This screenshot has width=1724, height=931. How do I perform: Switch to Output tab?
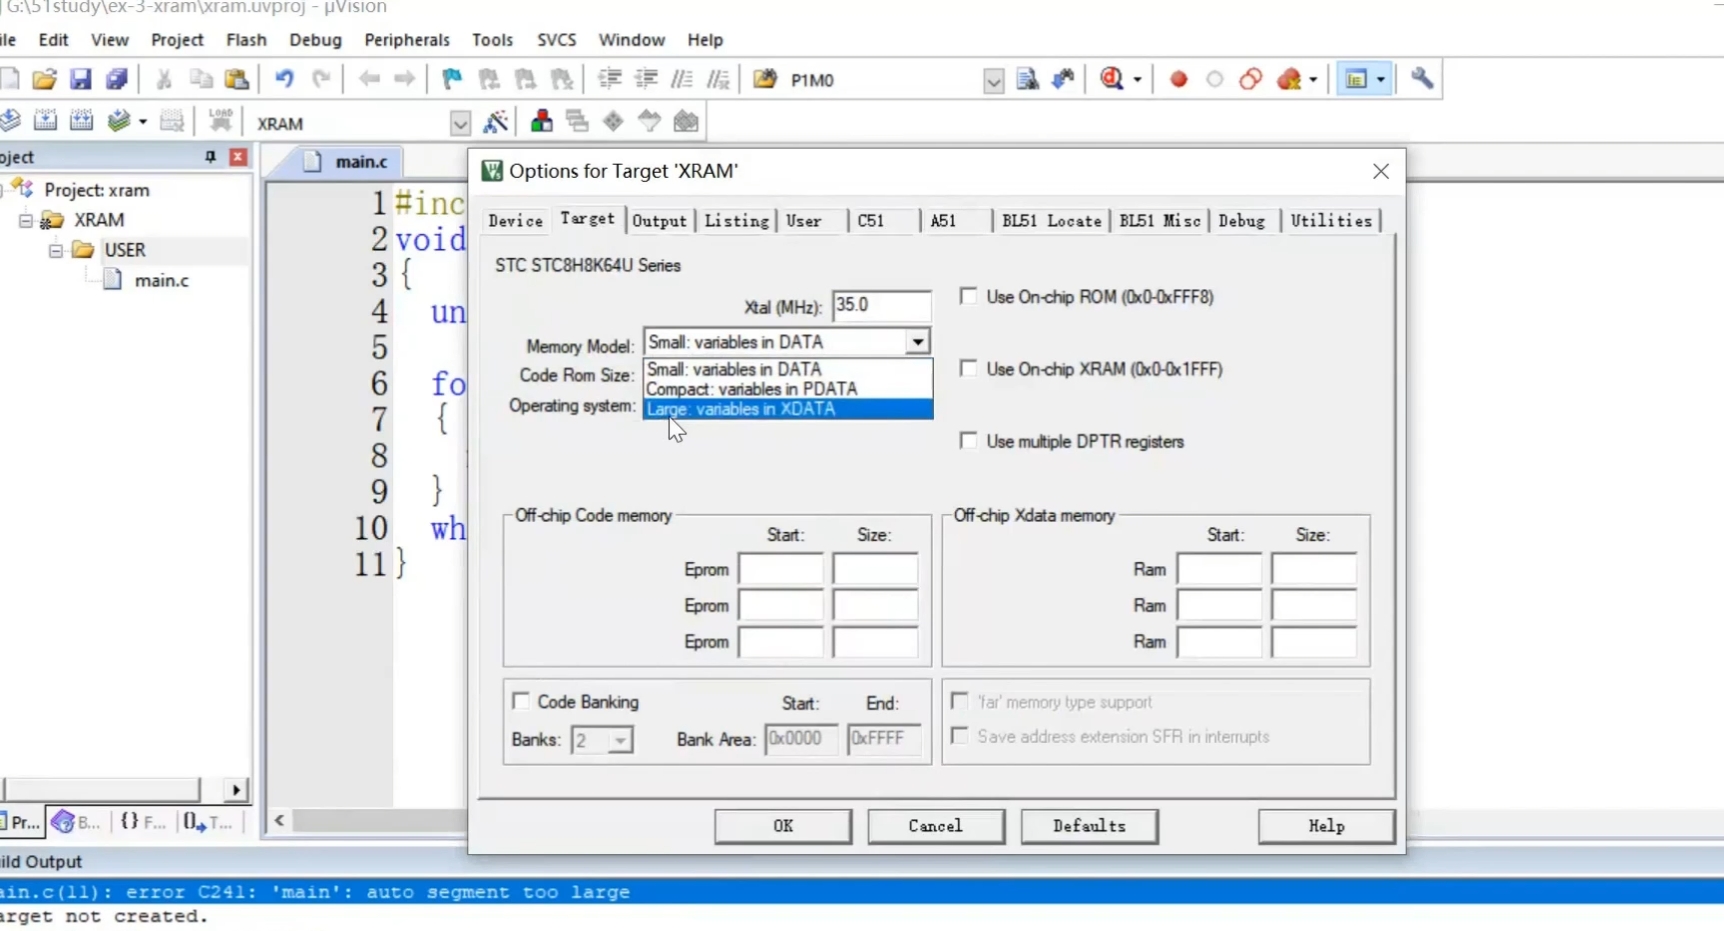tap(660, 221)
